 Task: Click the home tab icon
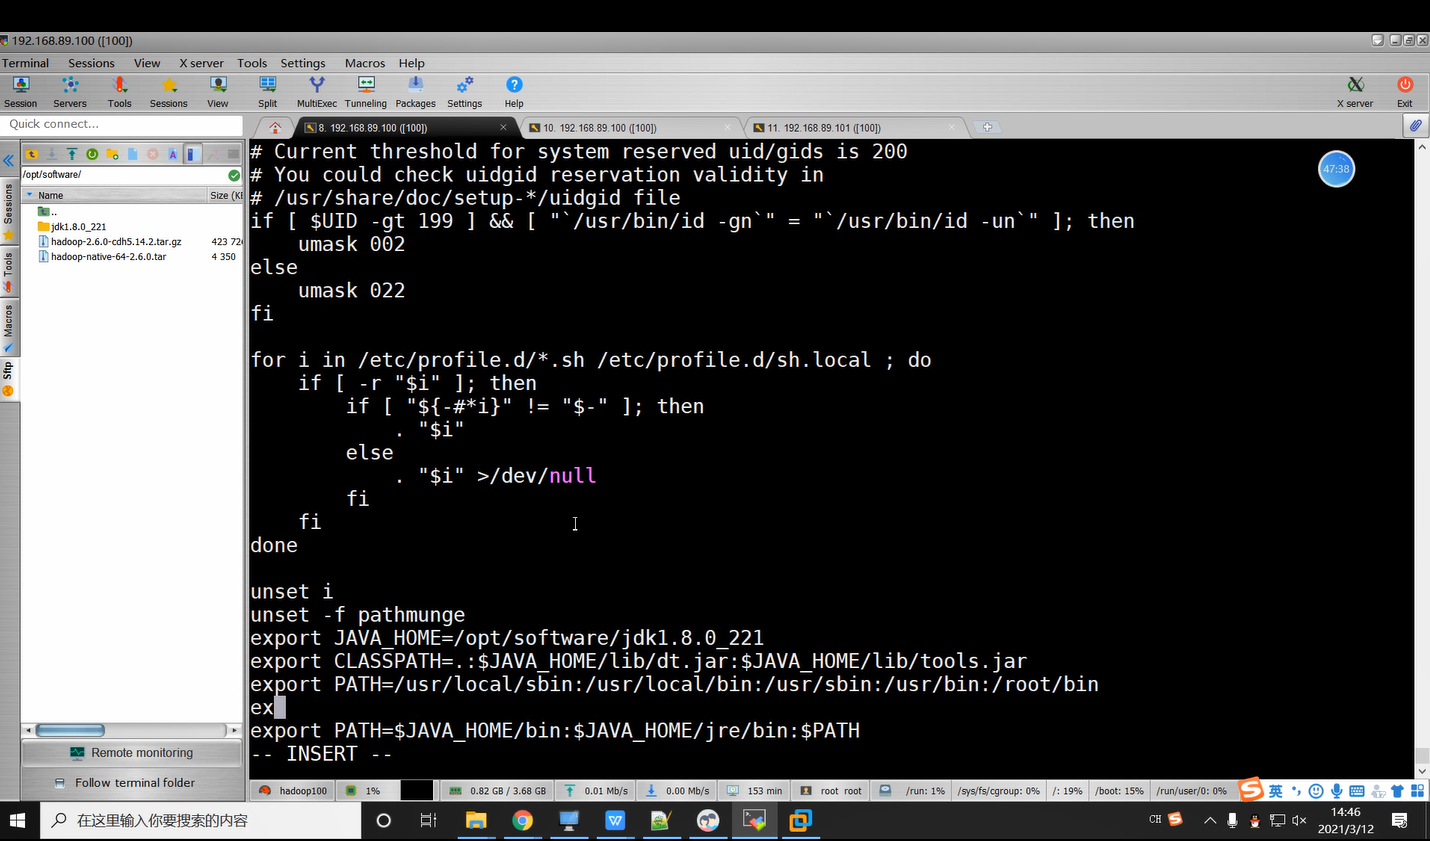pyautogui.click(x=275, y=127)
